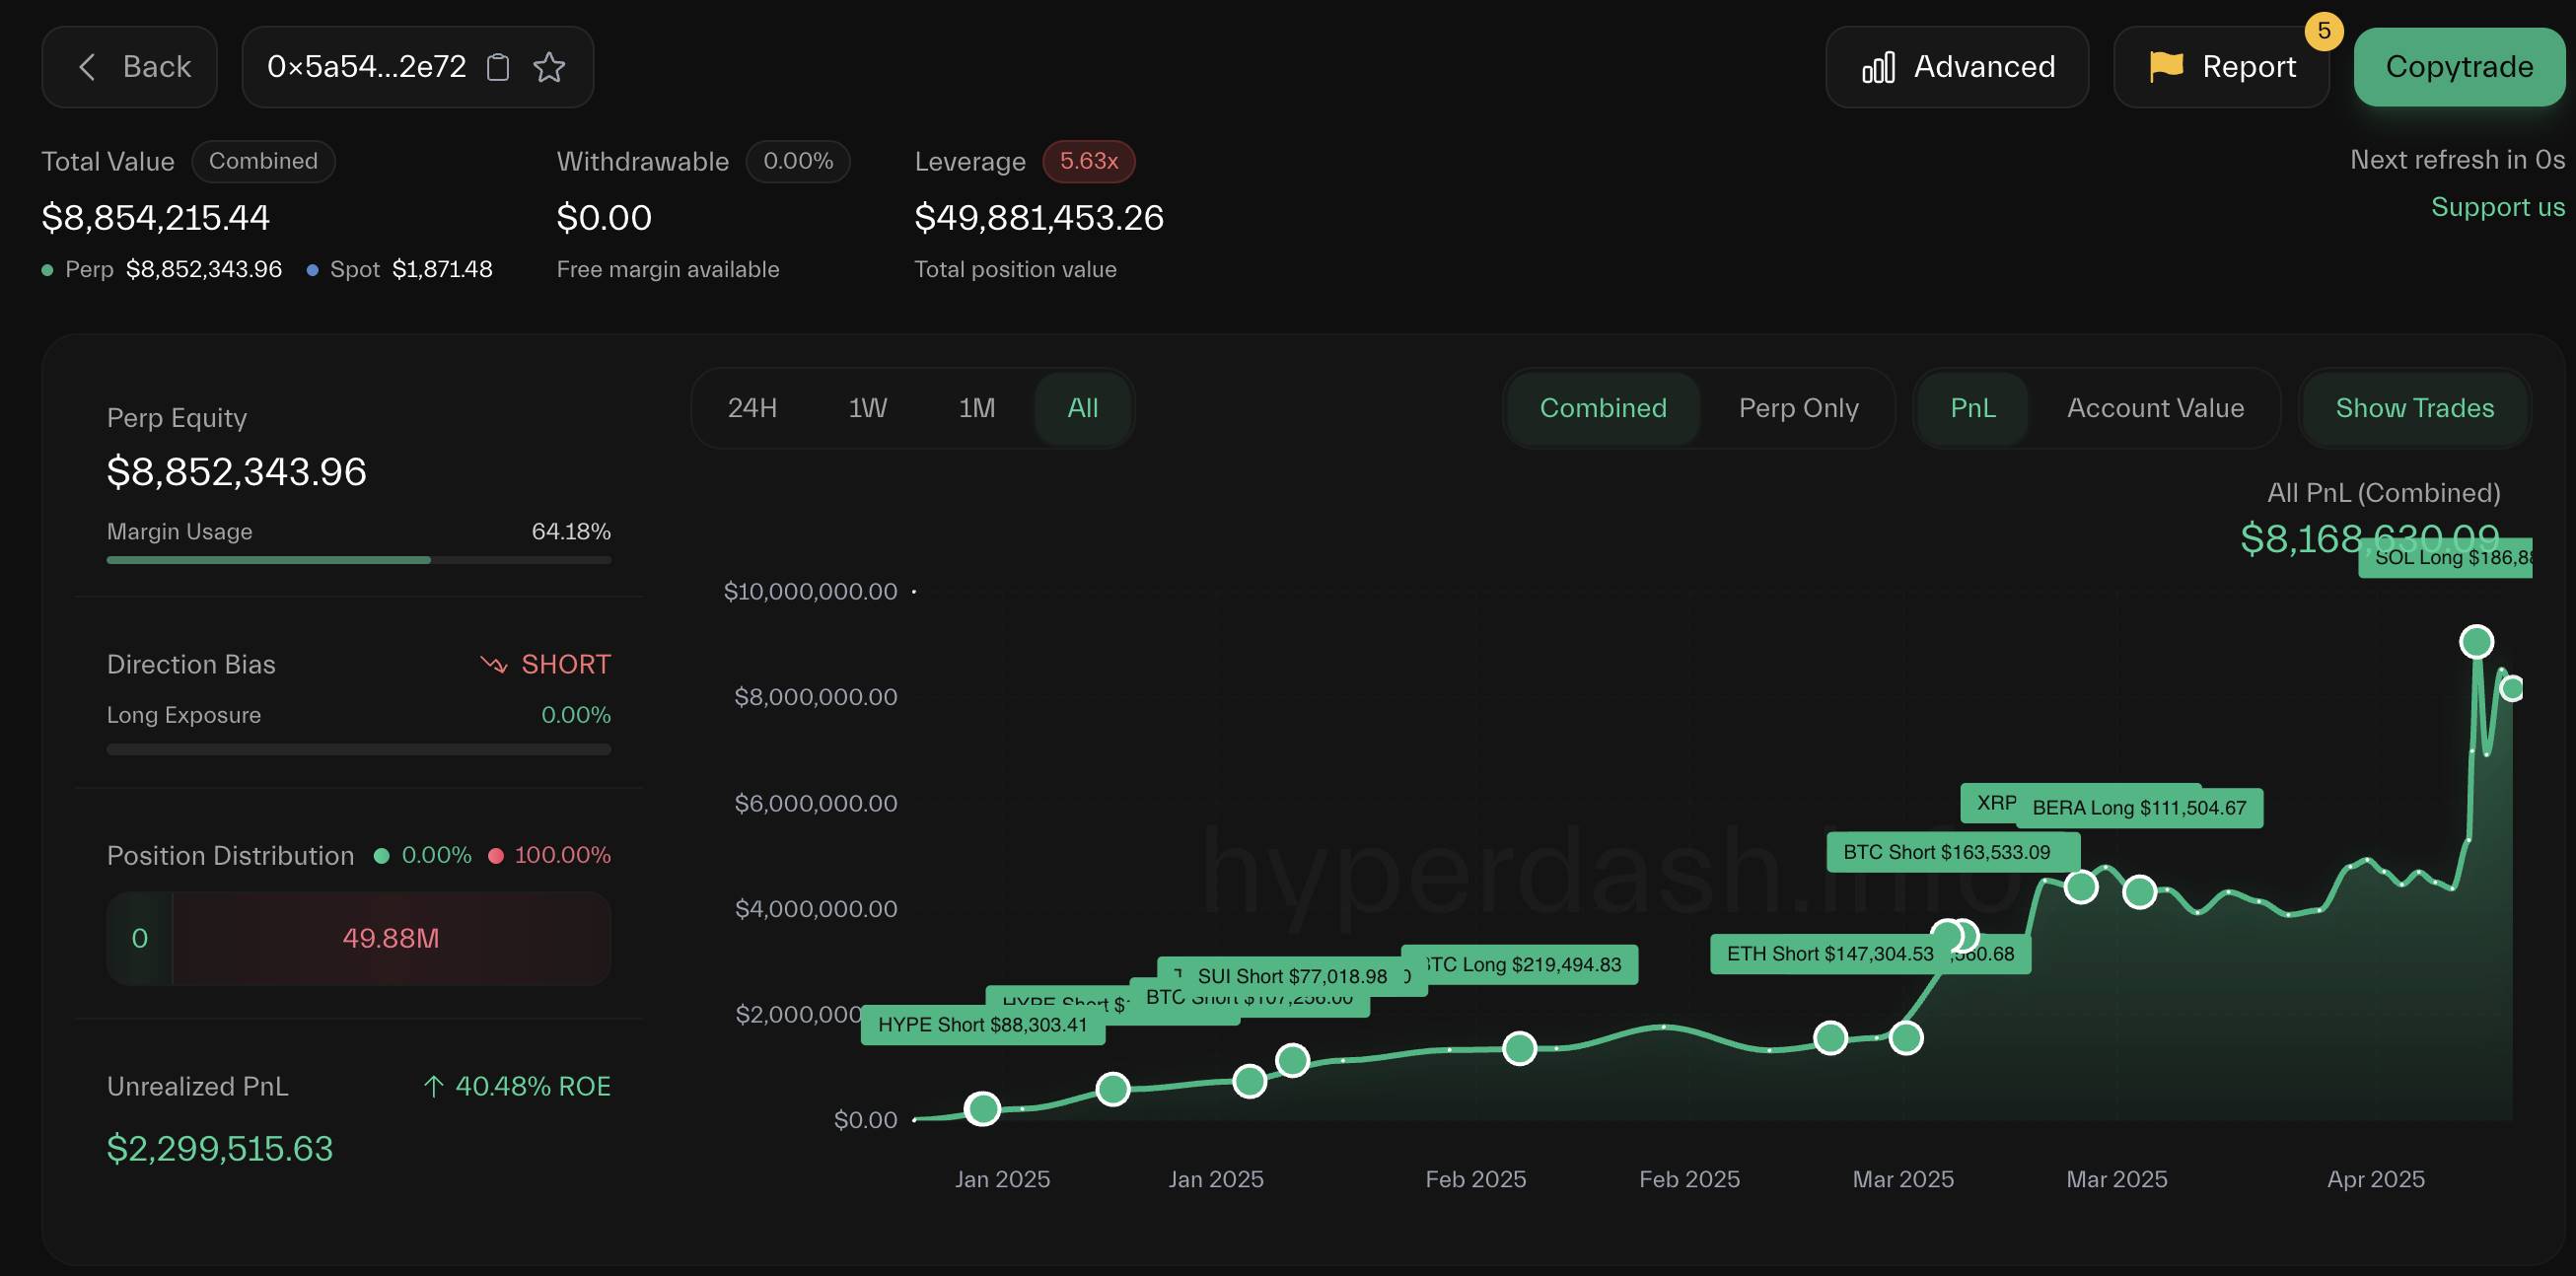Viewport: 2576px width, 1276px height.
Task: Click the back chevron arrow icon
Action: (86, 66)
